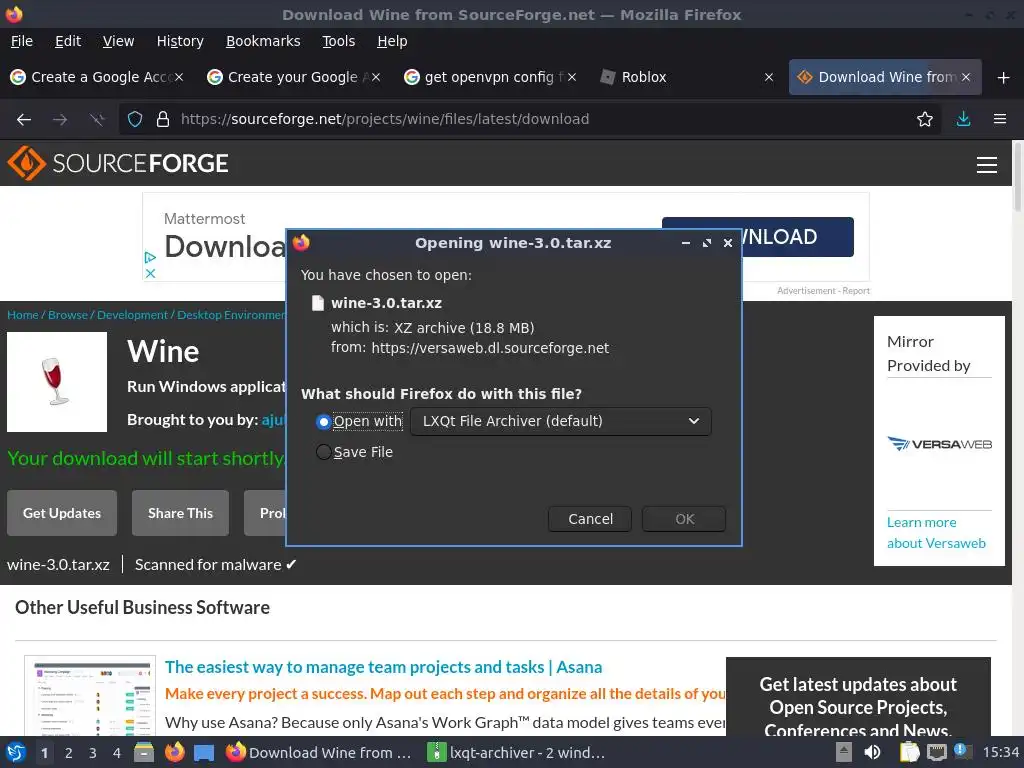Launch Firefox from taskbar quick launch icon
The width and height of the screenshot is (1024, 768).
point(174,752)
